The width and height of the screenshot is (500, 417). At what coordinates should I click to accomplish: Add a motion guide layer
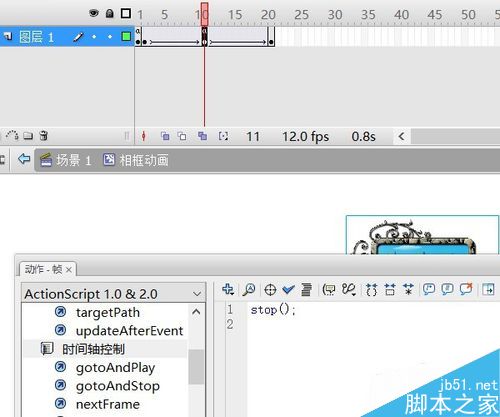12,135
